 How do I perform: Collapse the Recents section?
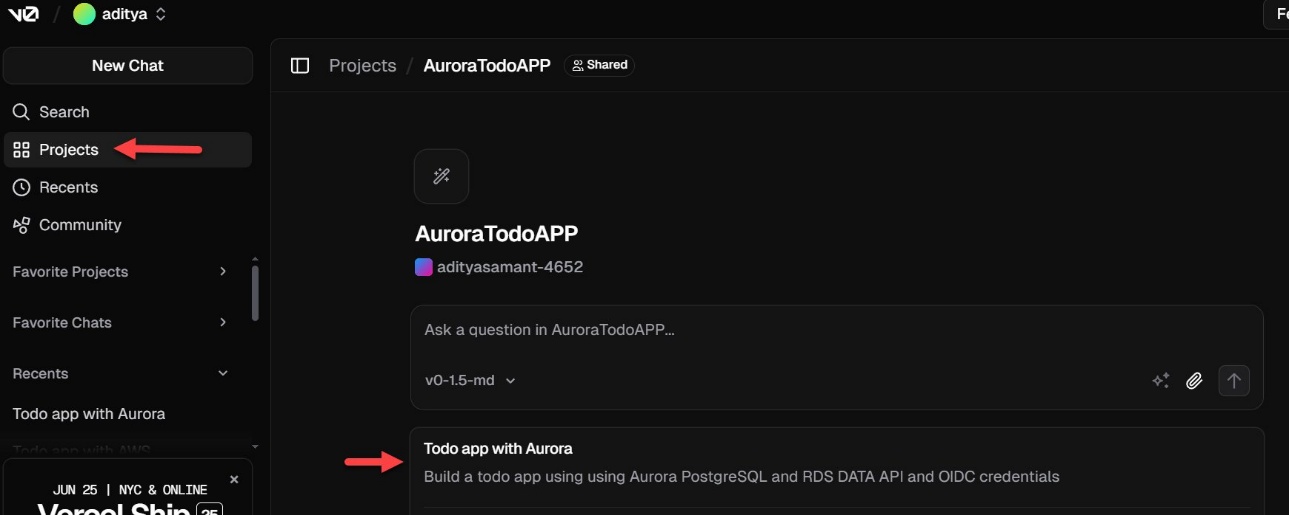222,374
